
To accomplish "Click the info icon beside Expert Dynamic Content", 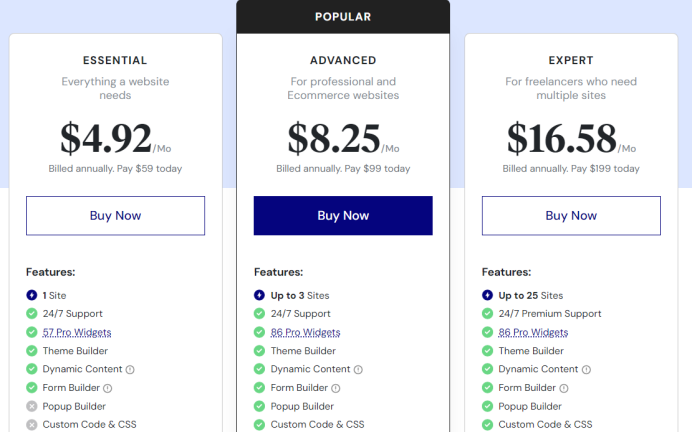I will (586, 369).
